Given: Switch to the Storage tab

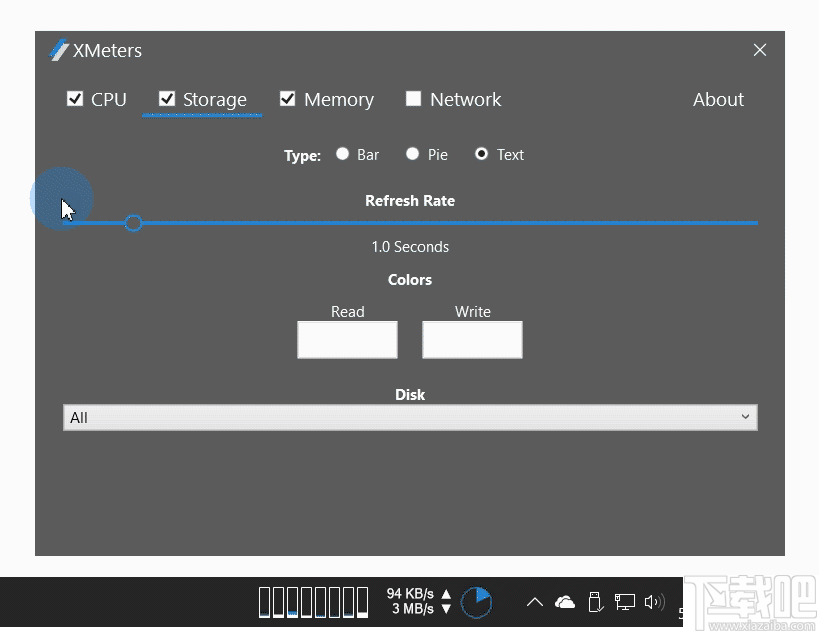Looking at the screenshot, I should click(215, 99).
